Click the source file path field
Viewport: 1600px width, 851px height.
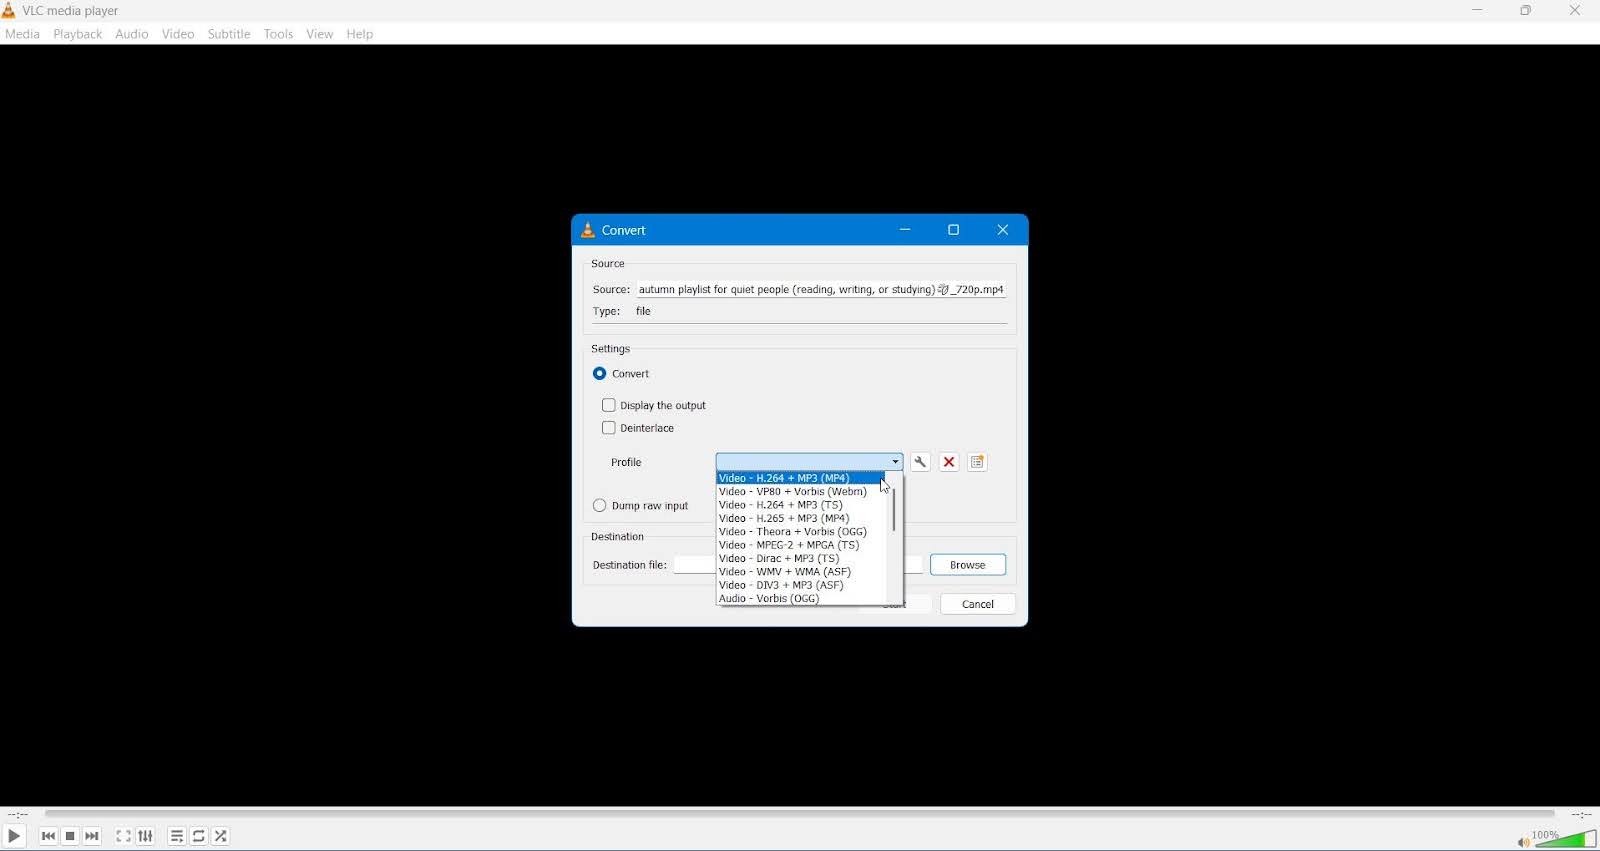(x=822, y=290)
